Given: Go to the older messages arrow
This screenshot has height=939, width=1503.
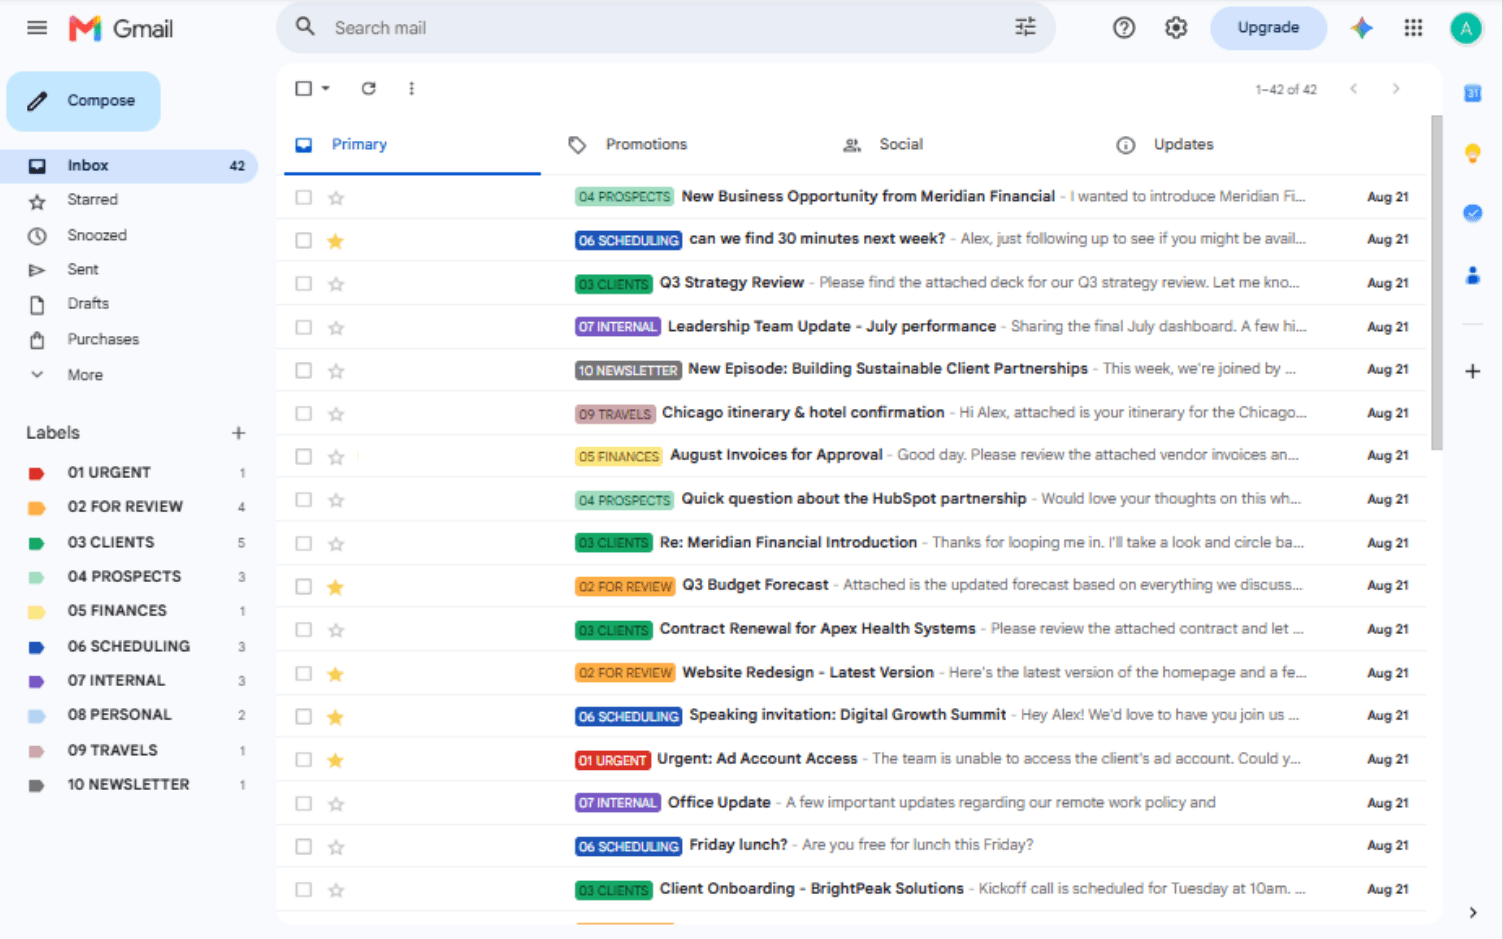Looking at the screenshot, I should (1396, 89).
